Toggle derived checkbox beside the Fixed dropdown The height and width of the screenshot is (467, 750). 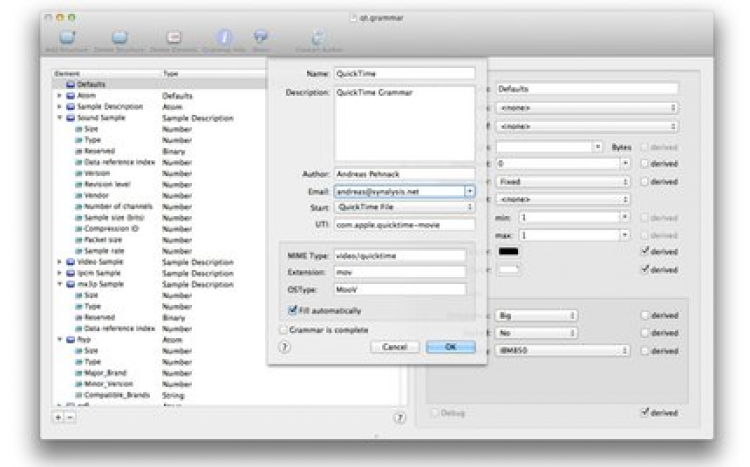point(644,182)
